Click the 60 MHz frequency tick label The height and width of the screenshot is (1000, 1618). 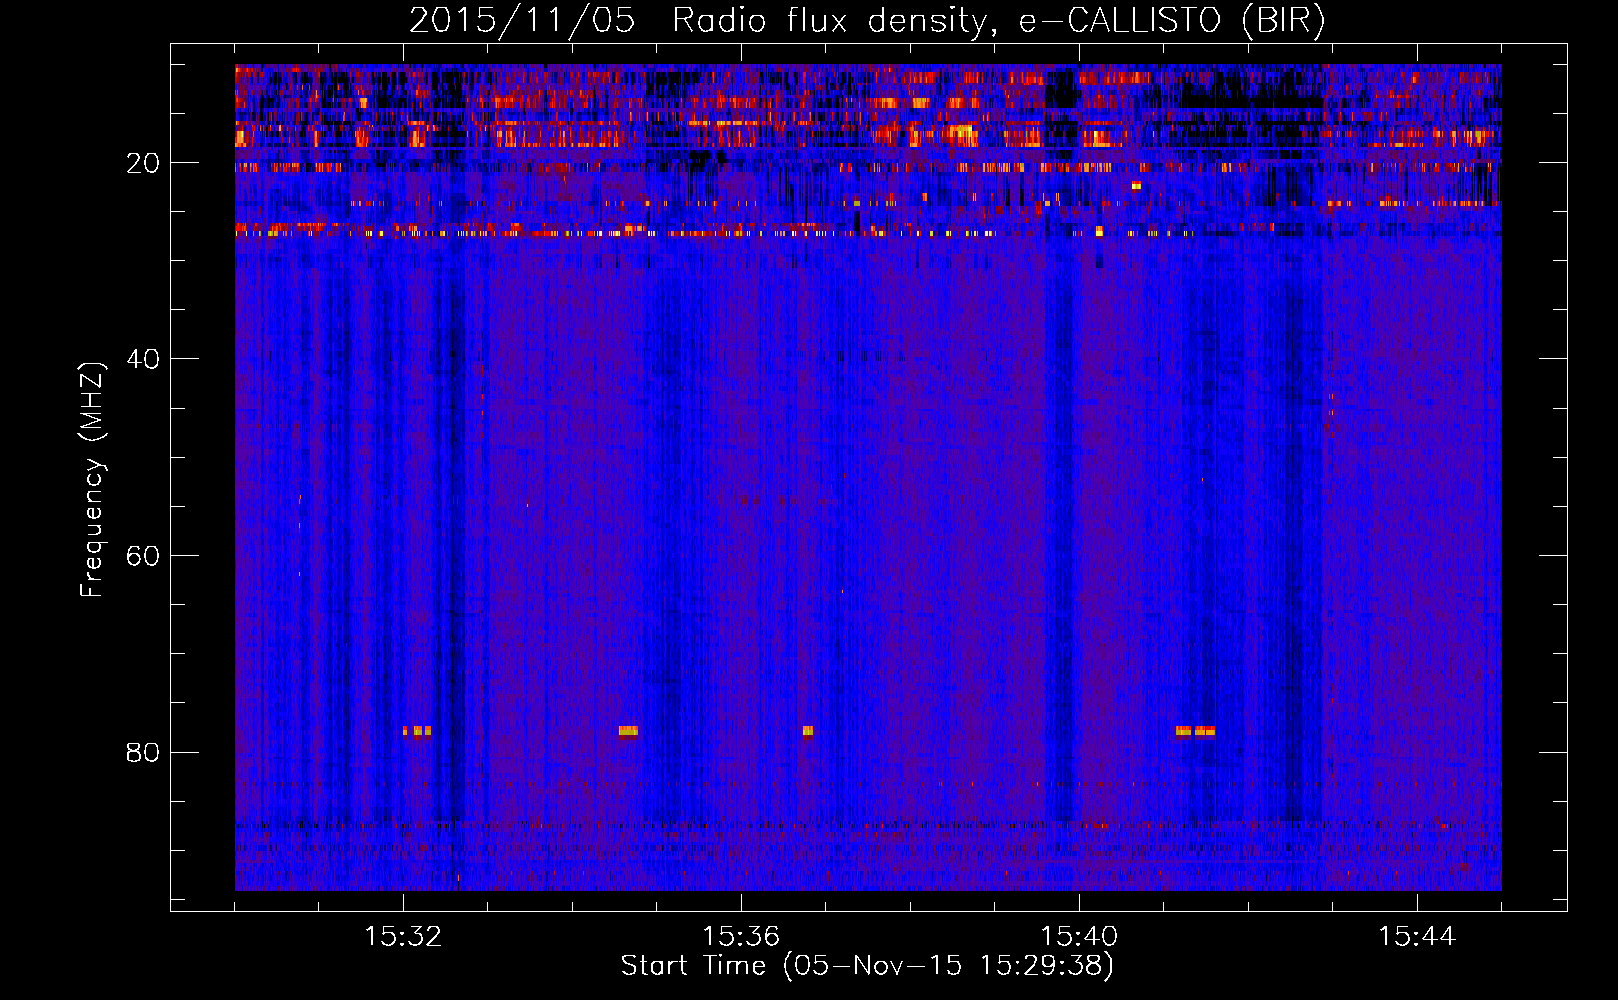pyautogui.click(x=143, y=556)
